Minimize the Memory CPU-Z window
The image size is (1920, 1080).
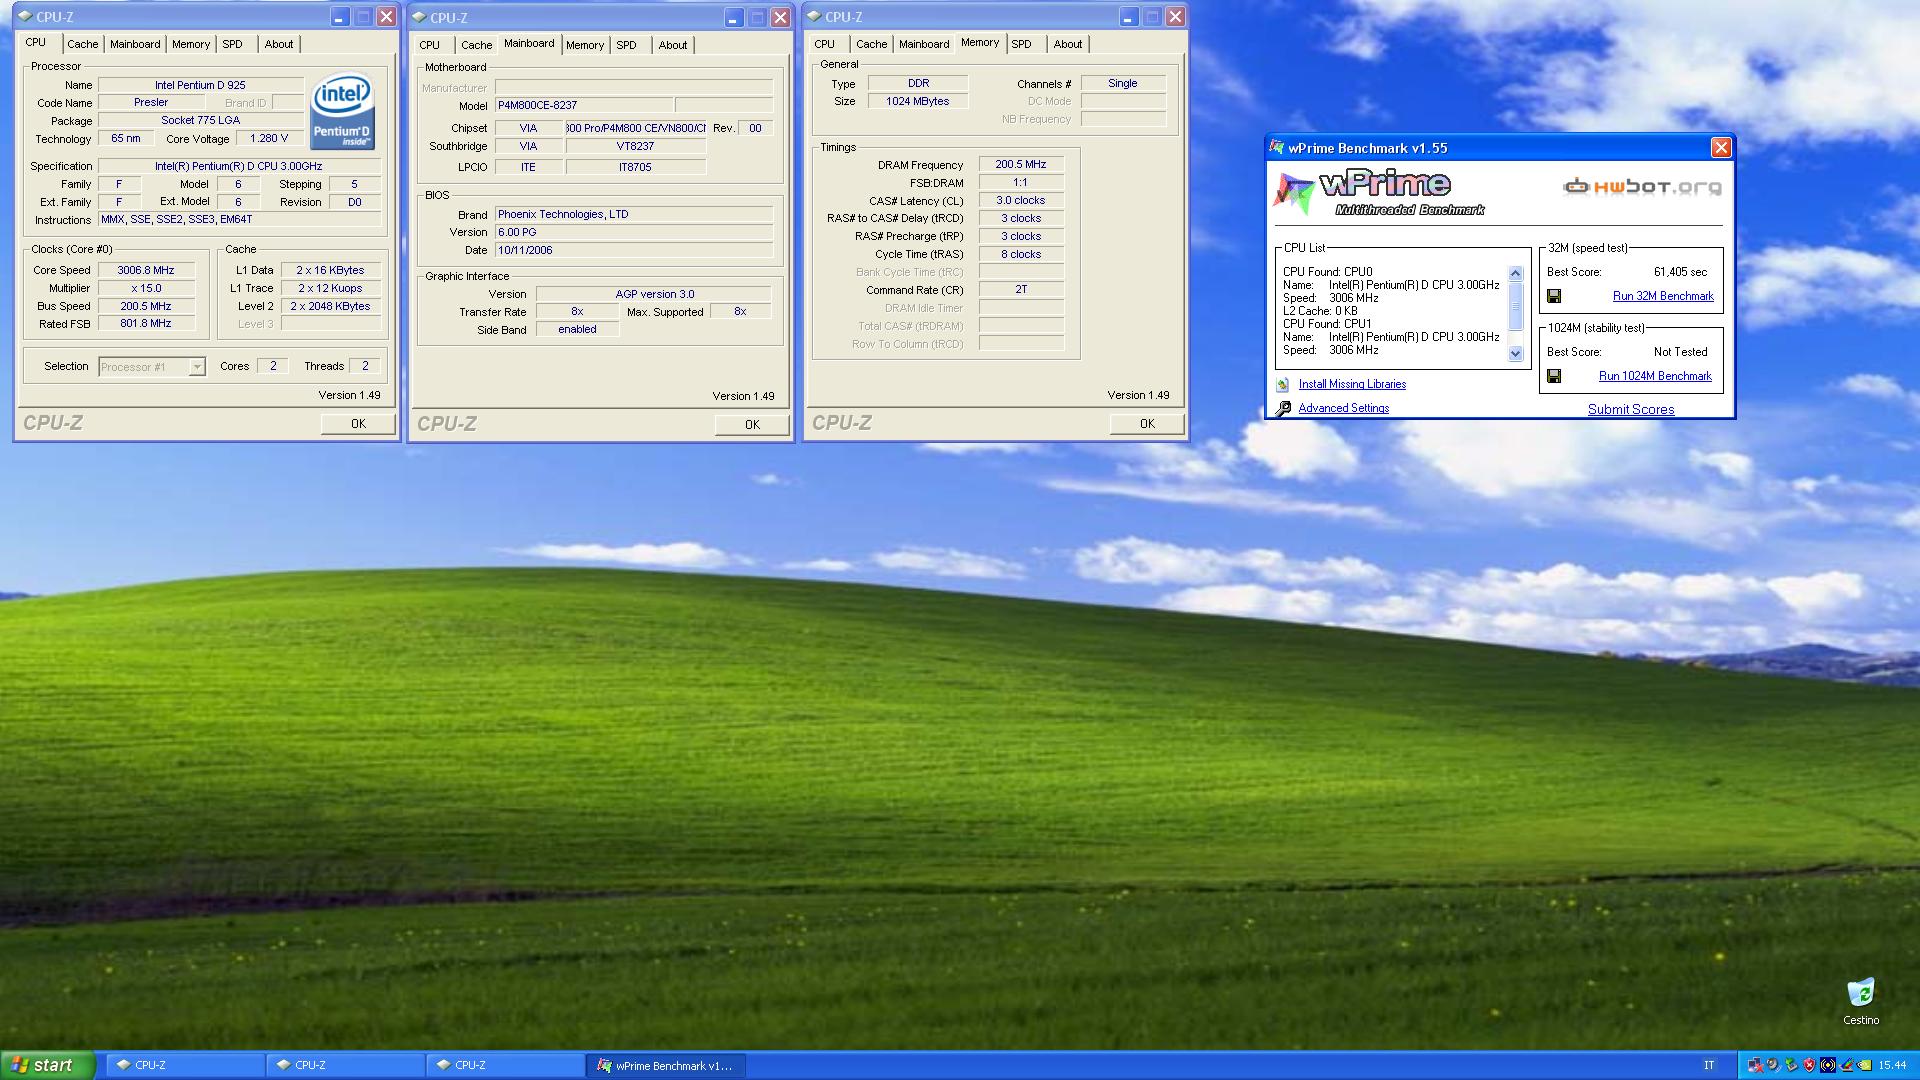click(x=1128, y=17)
